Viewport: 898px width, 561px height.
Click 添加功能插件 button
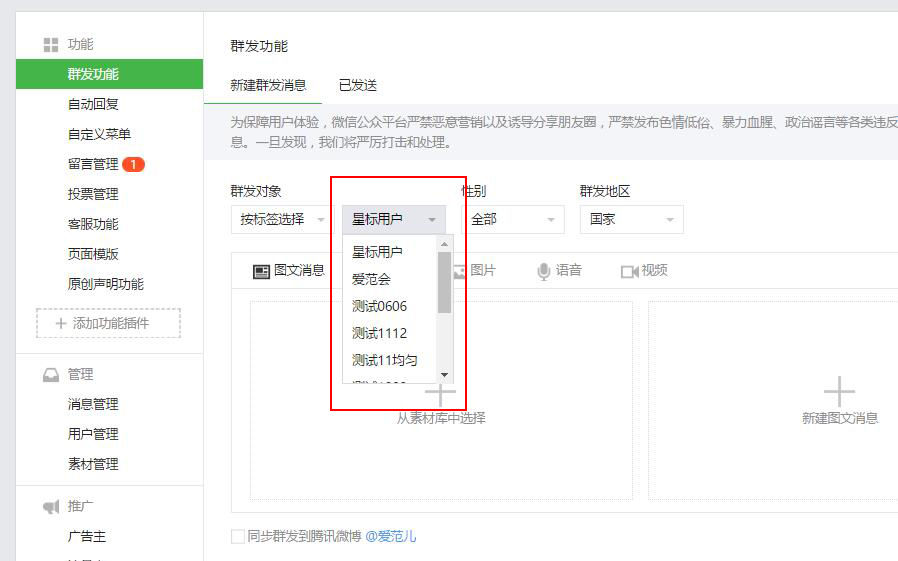coord(108,323)
